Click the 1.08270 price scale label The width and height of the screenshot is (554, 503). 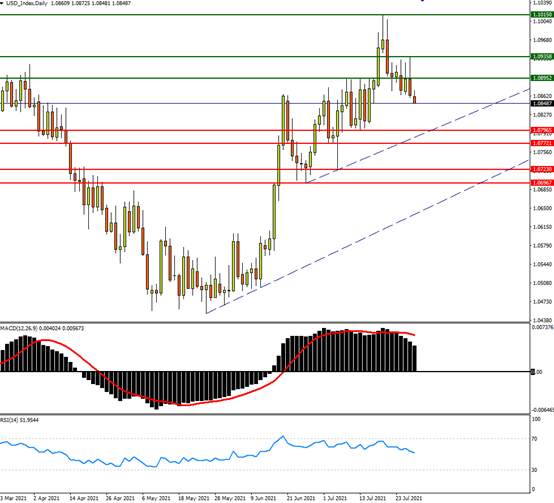(543, 114)
